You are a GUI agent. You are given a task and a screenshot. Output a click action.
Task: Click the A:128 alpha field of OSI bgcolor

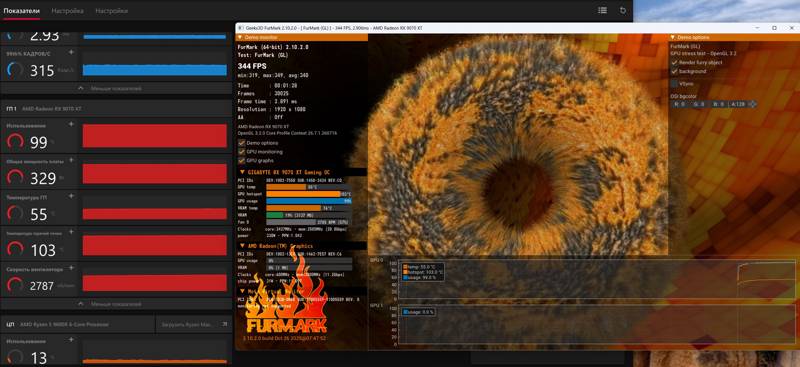[x=738, y=104]
